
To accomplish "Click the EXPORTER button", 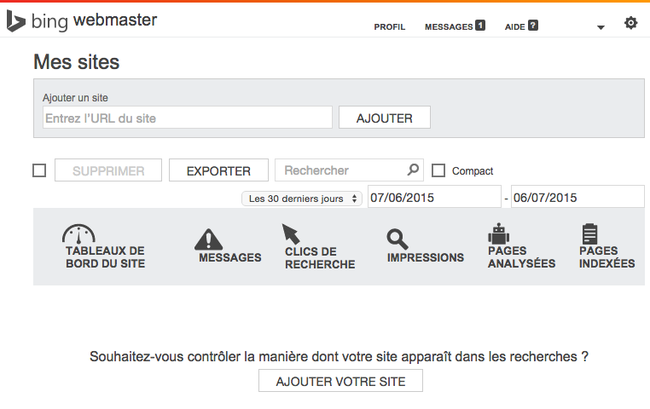I will point(218,170).
